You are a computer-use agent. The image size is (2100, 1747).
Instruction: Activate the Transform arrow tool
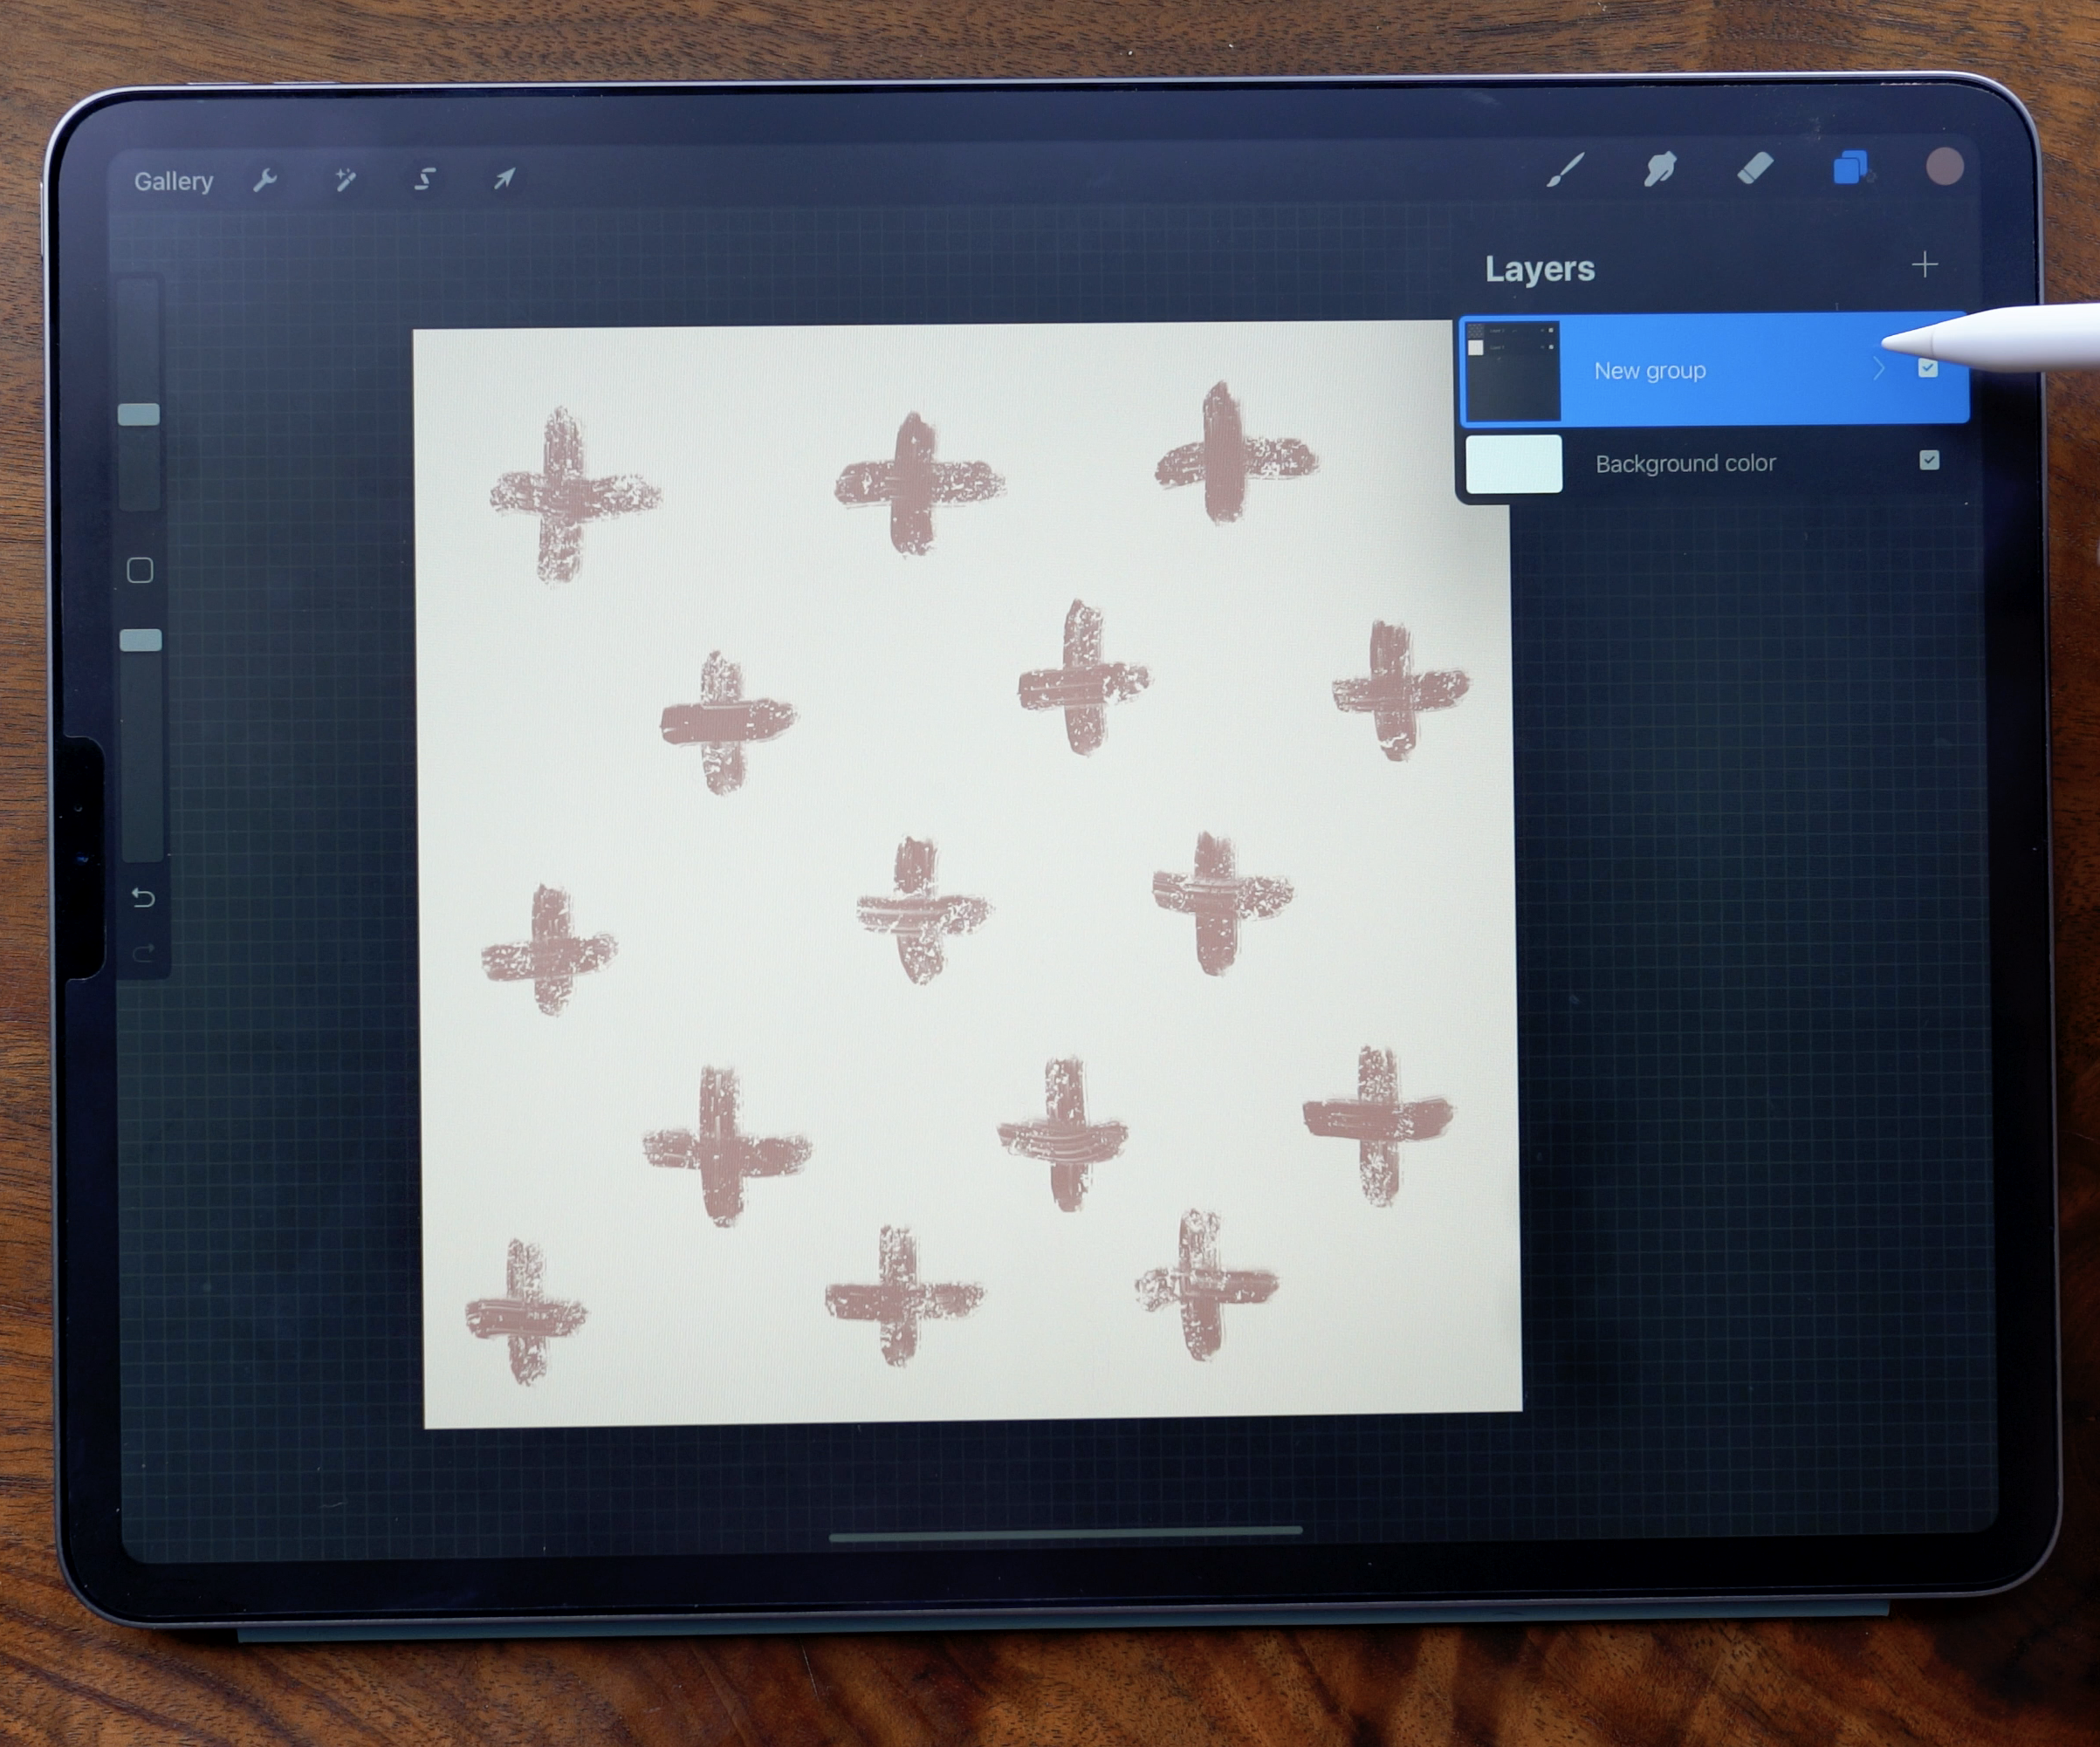pos(504,178)
